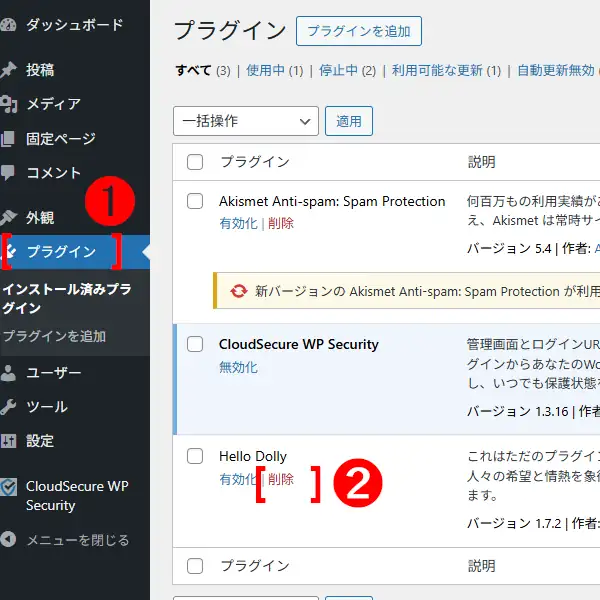
Task: Click メニューを閉じる to collapse sidebar
Action: pos(78,540)
